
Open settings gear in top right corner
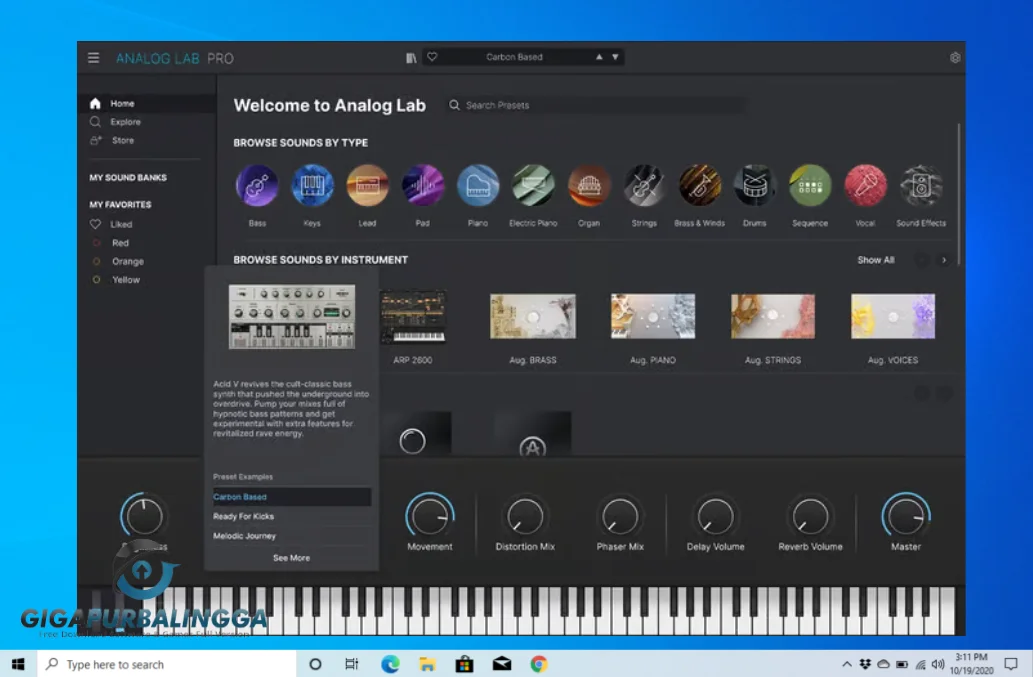[x=955, y=58]
